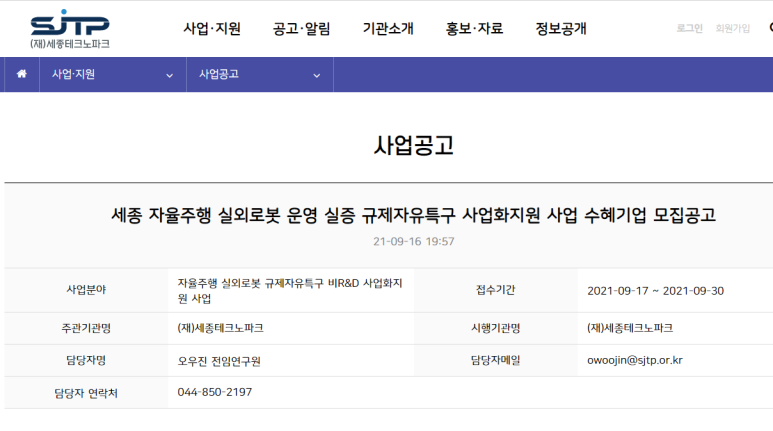Click (재)세종테크노파크 under 시행기관명
This screenshot has width=773, height=431.
630,328
